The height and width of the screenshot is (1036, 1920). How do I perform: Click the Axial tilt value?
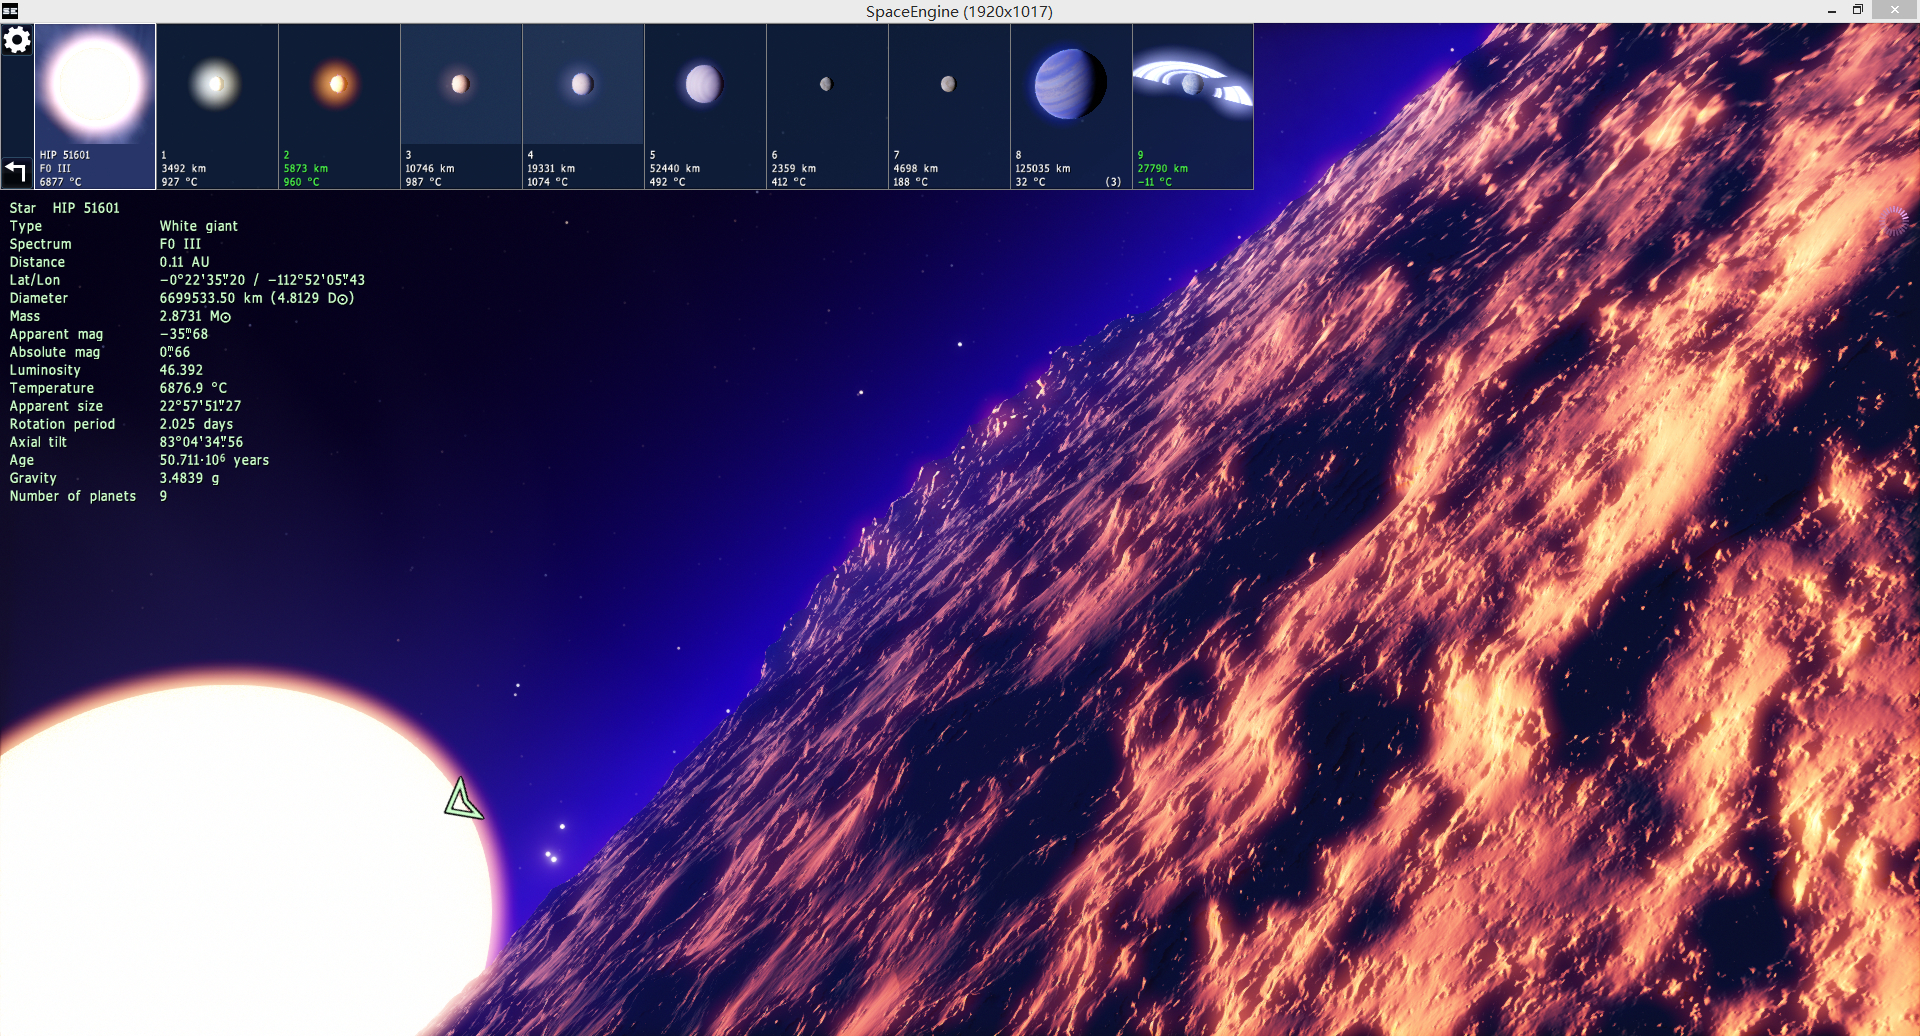[201, 442]
